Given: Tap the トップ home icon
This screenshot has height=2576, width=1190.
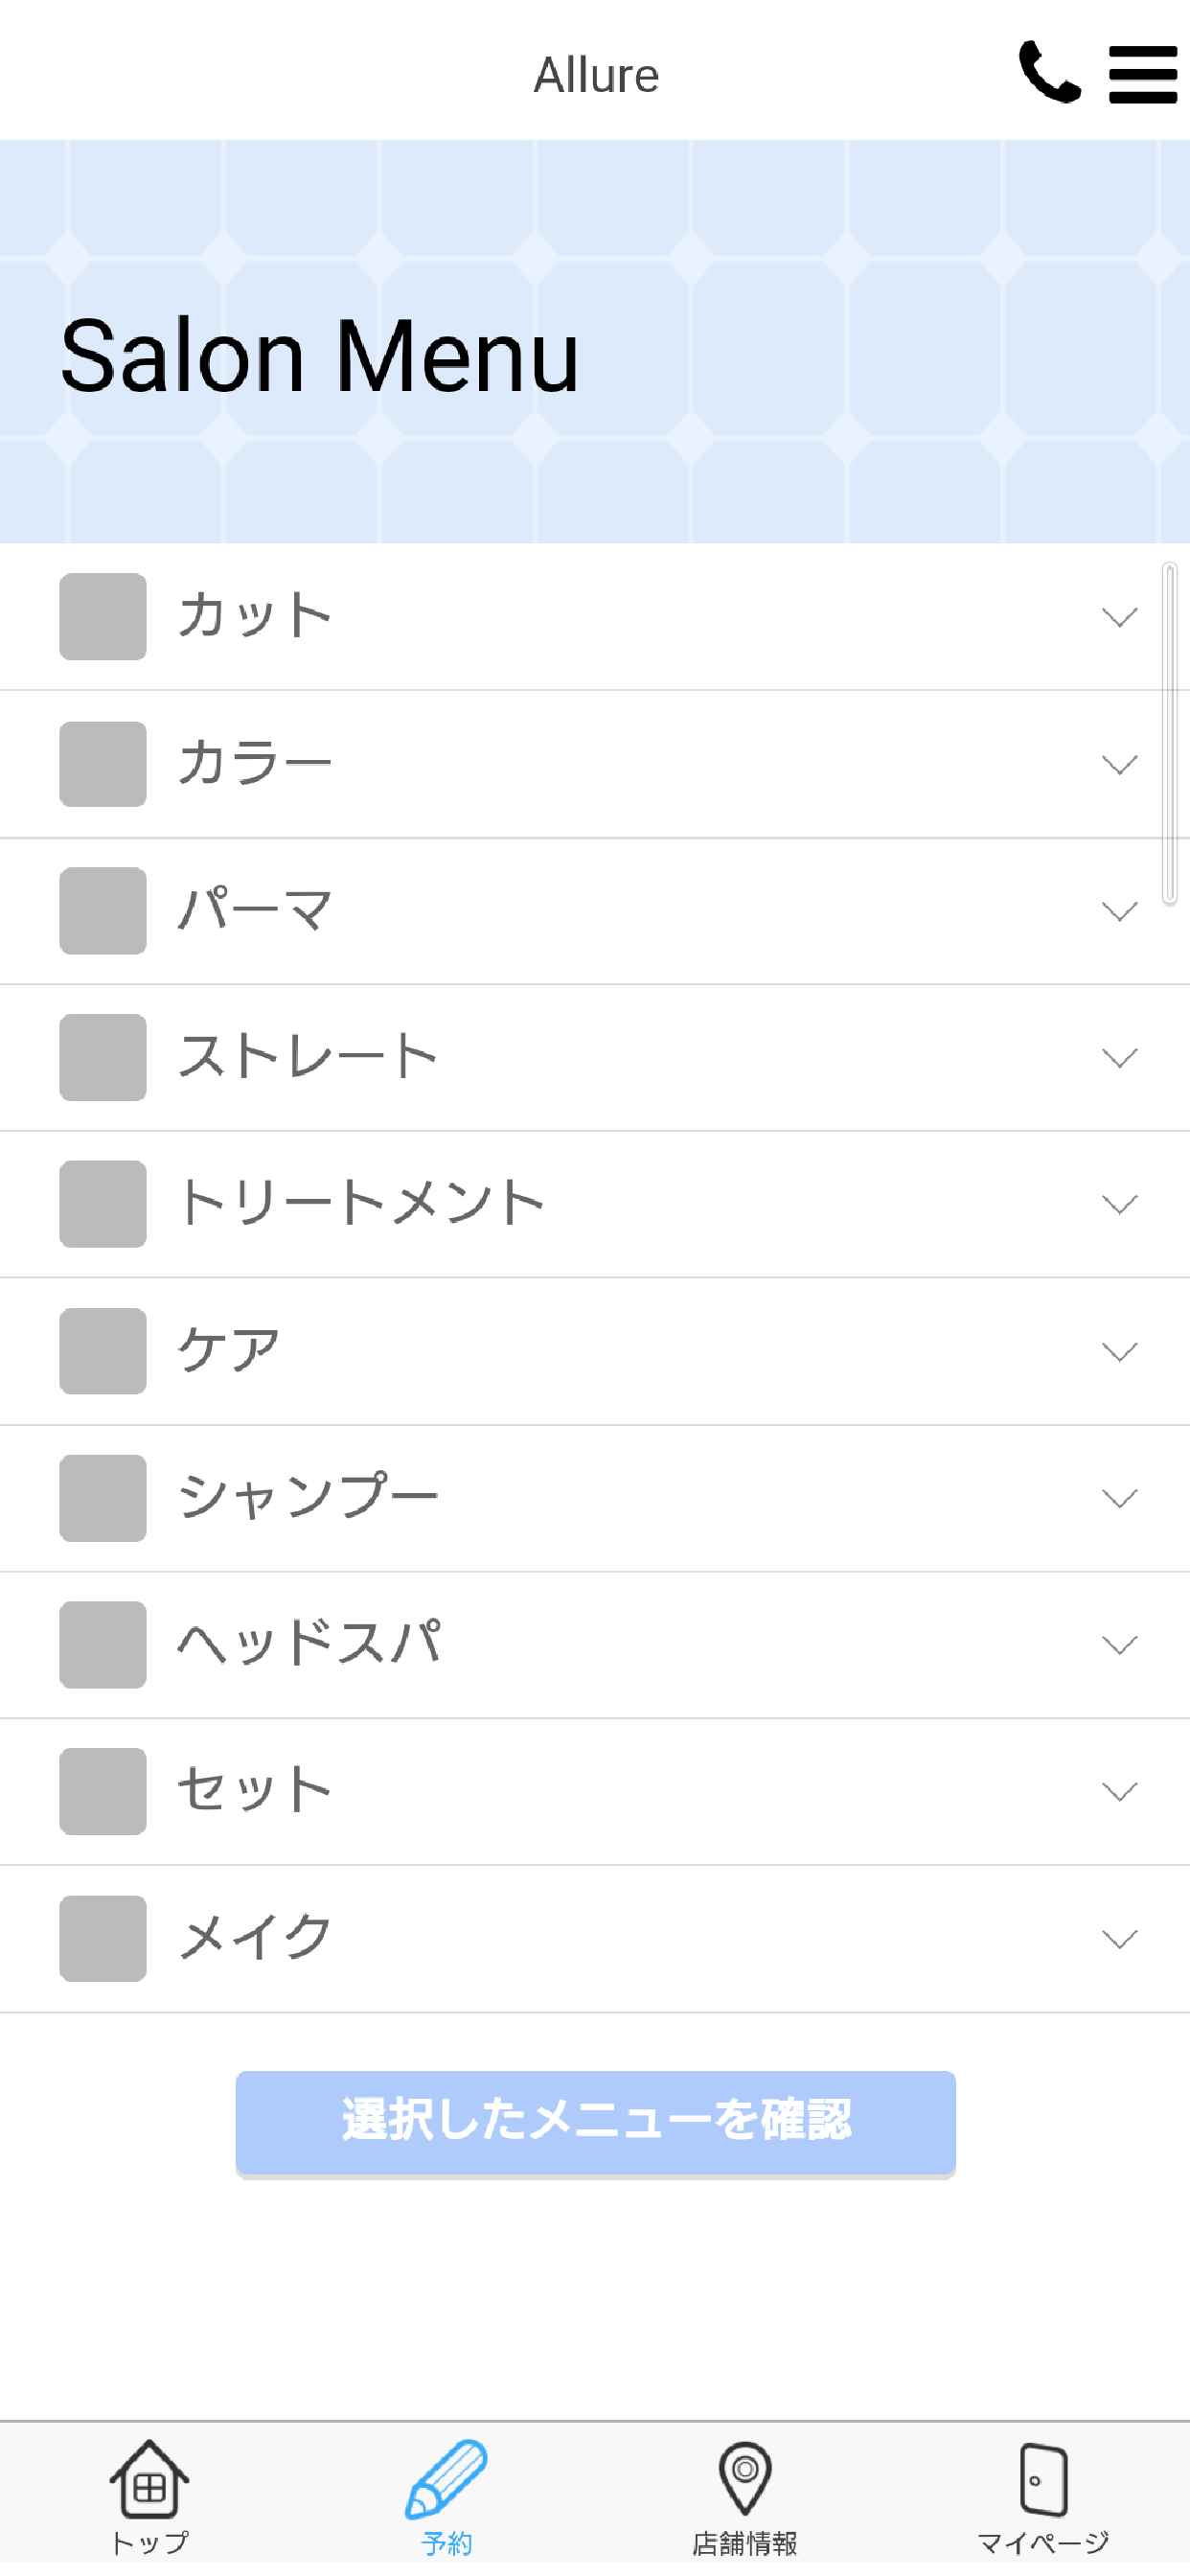Looking at the screenshot, I should click(x=149, y=2479).
